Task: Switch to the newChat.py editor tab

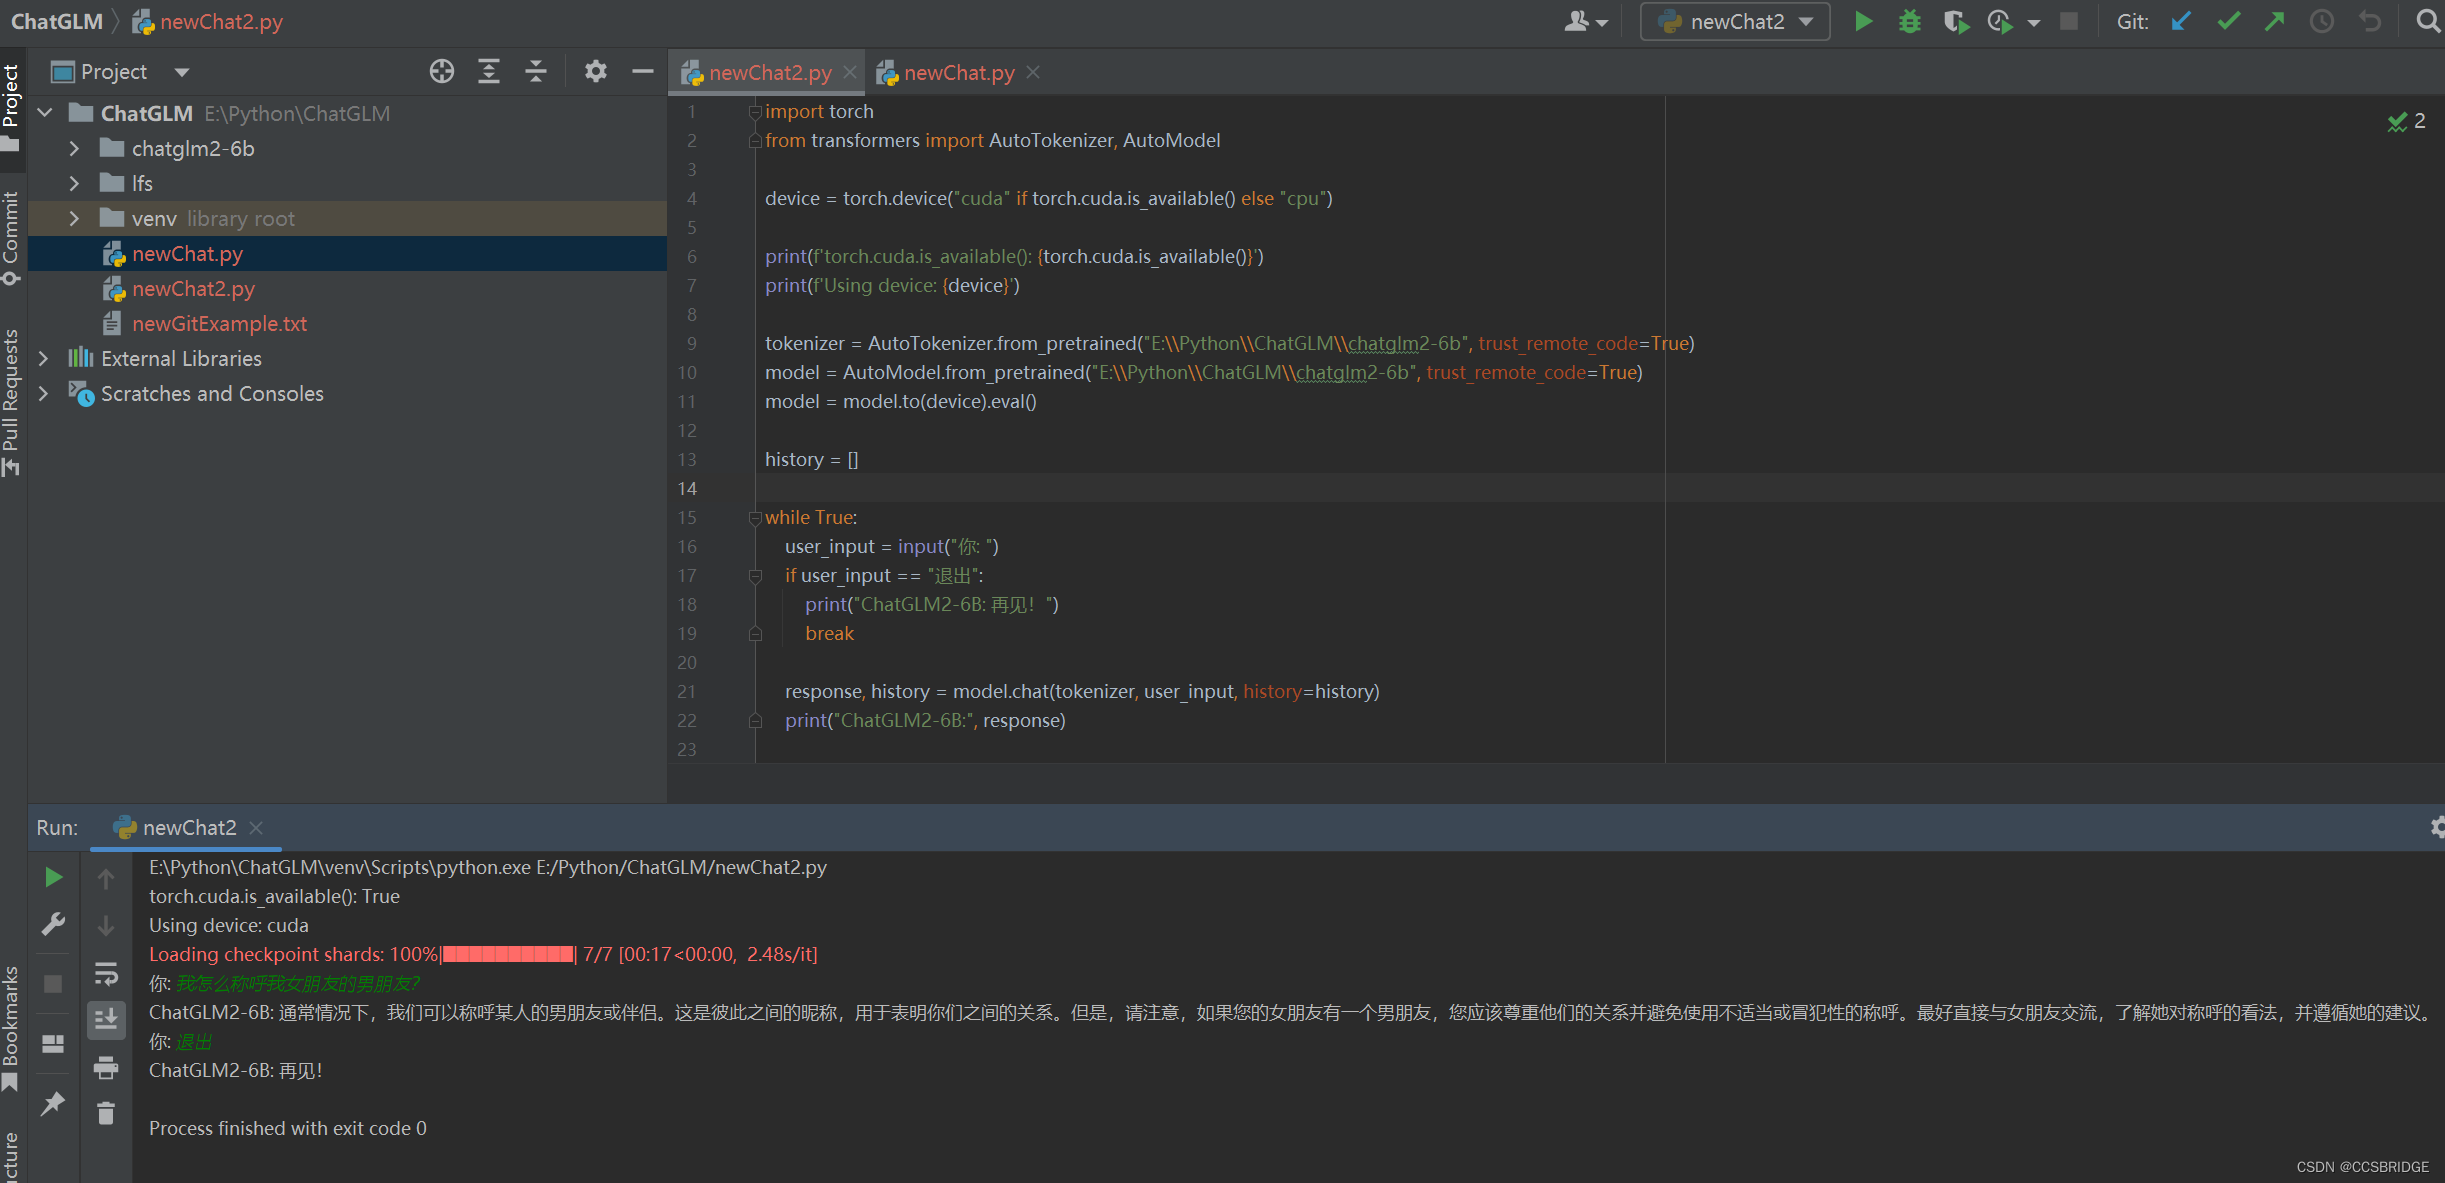Action: (x=957, y=73)
